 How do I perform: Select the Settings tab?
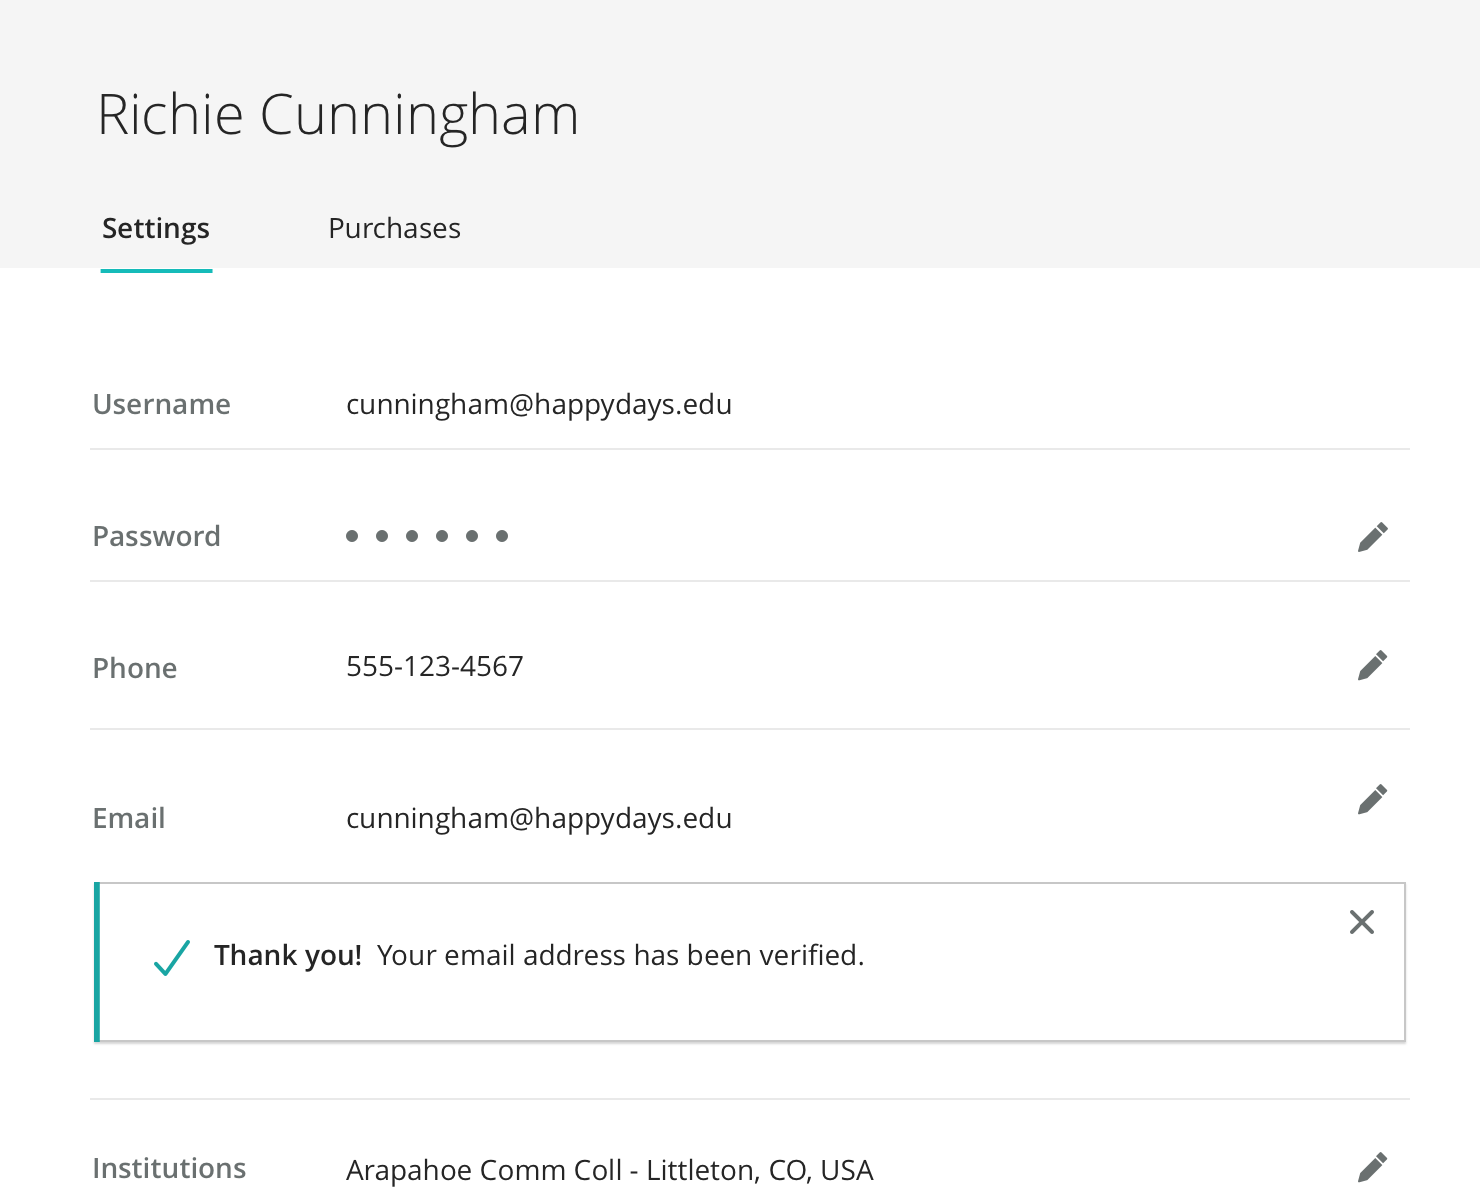point(156,229)
